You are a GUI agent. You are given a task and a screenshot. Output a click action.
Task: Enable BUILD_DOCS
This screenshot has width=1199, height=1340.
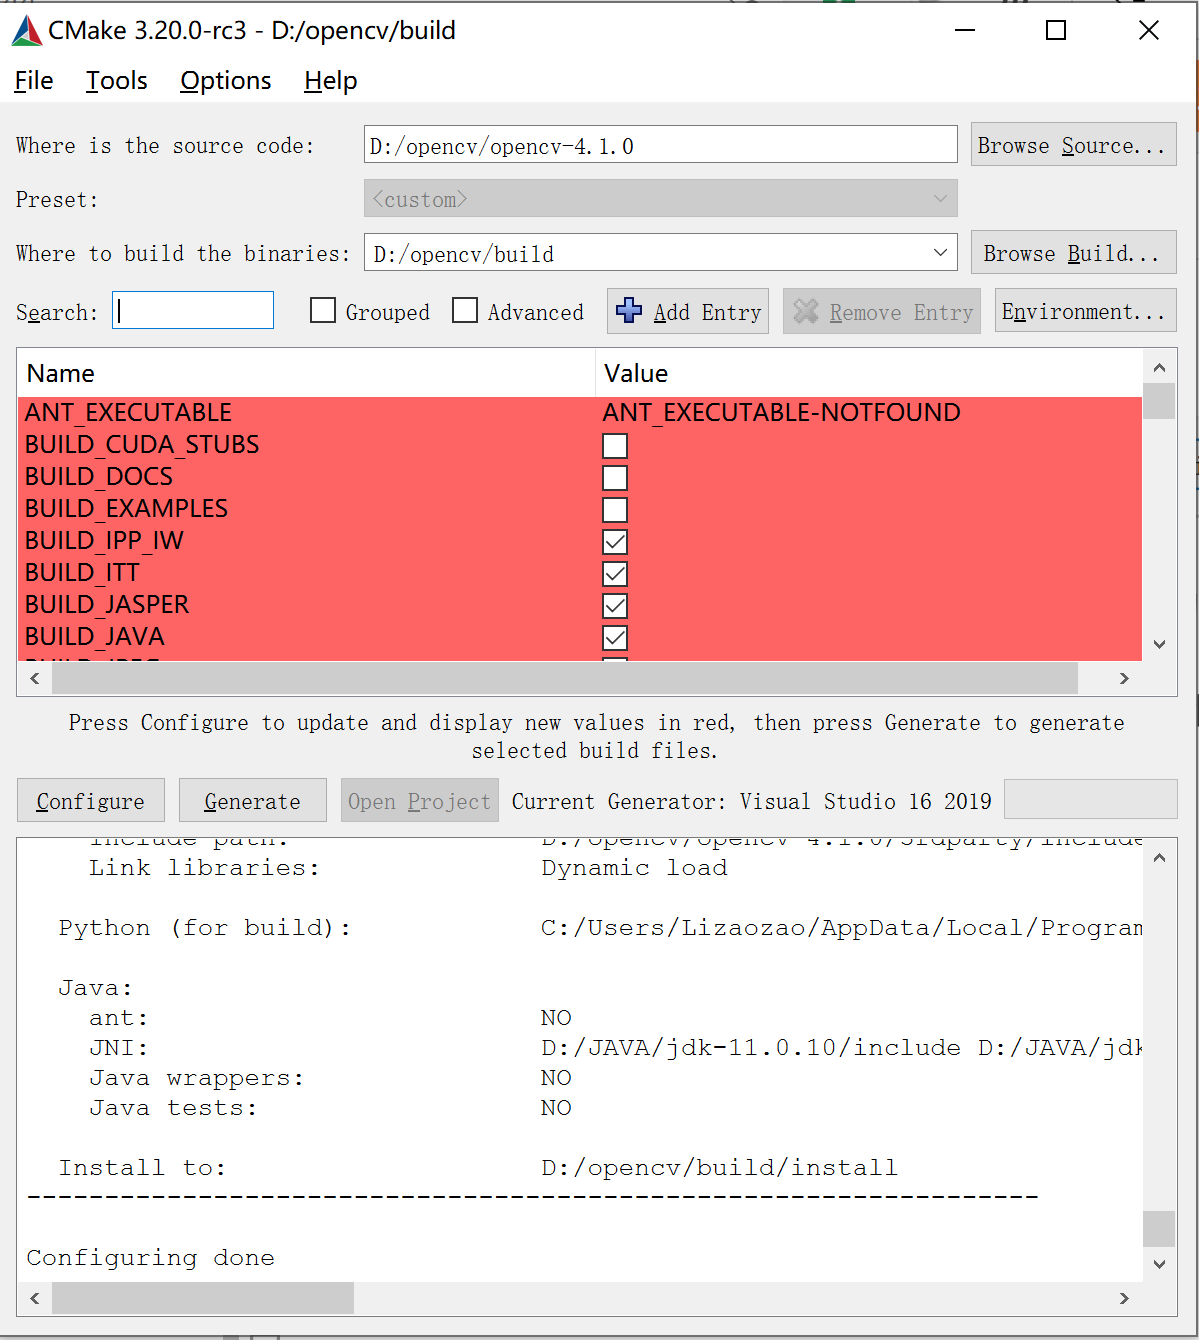[614, 477]
